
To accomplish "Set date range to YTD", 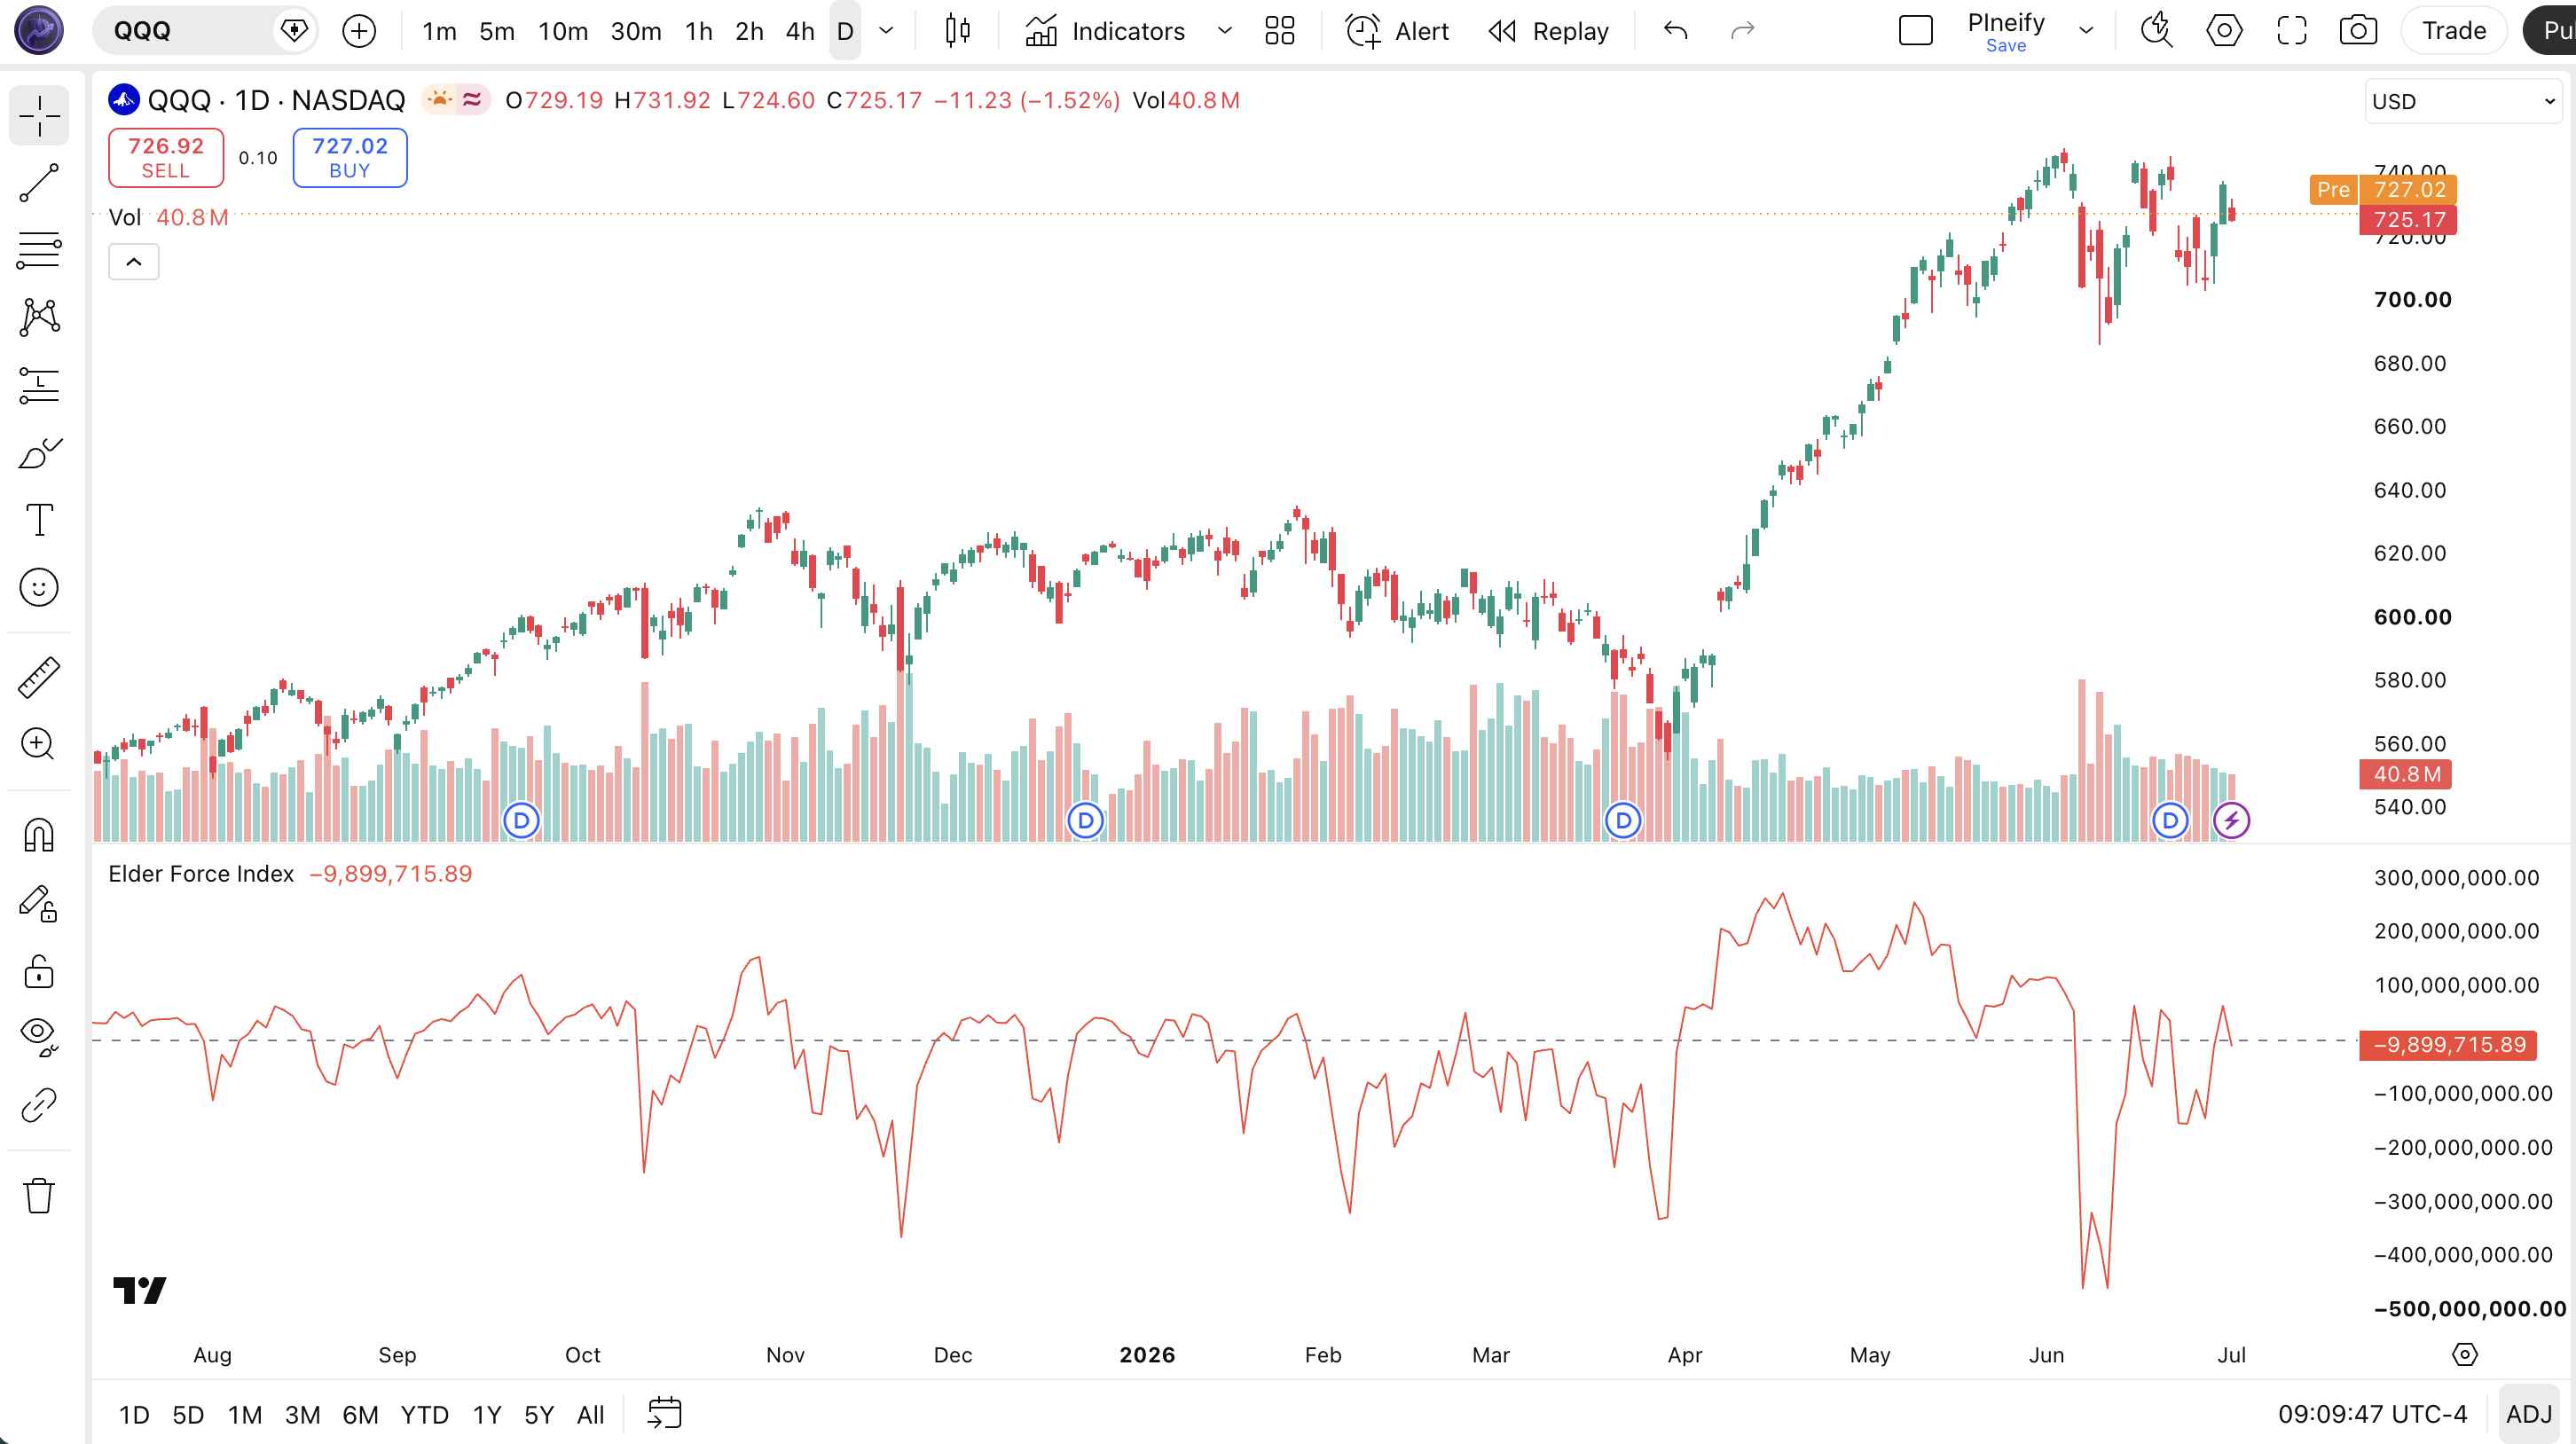I will [x=425, y=1415].
